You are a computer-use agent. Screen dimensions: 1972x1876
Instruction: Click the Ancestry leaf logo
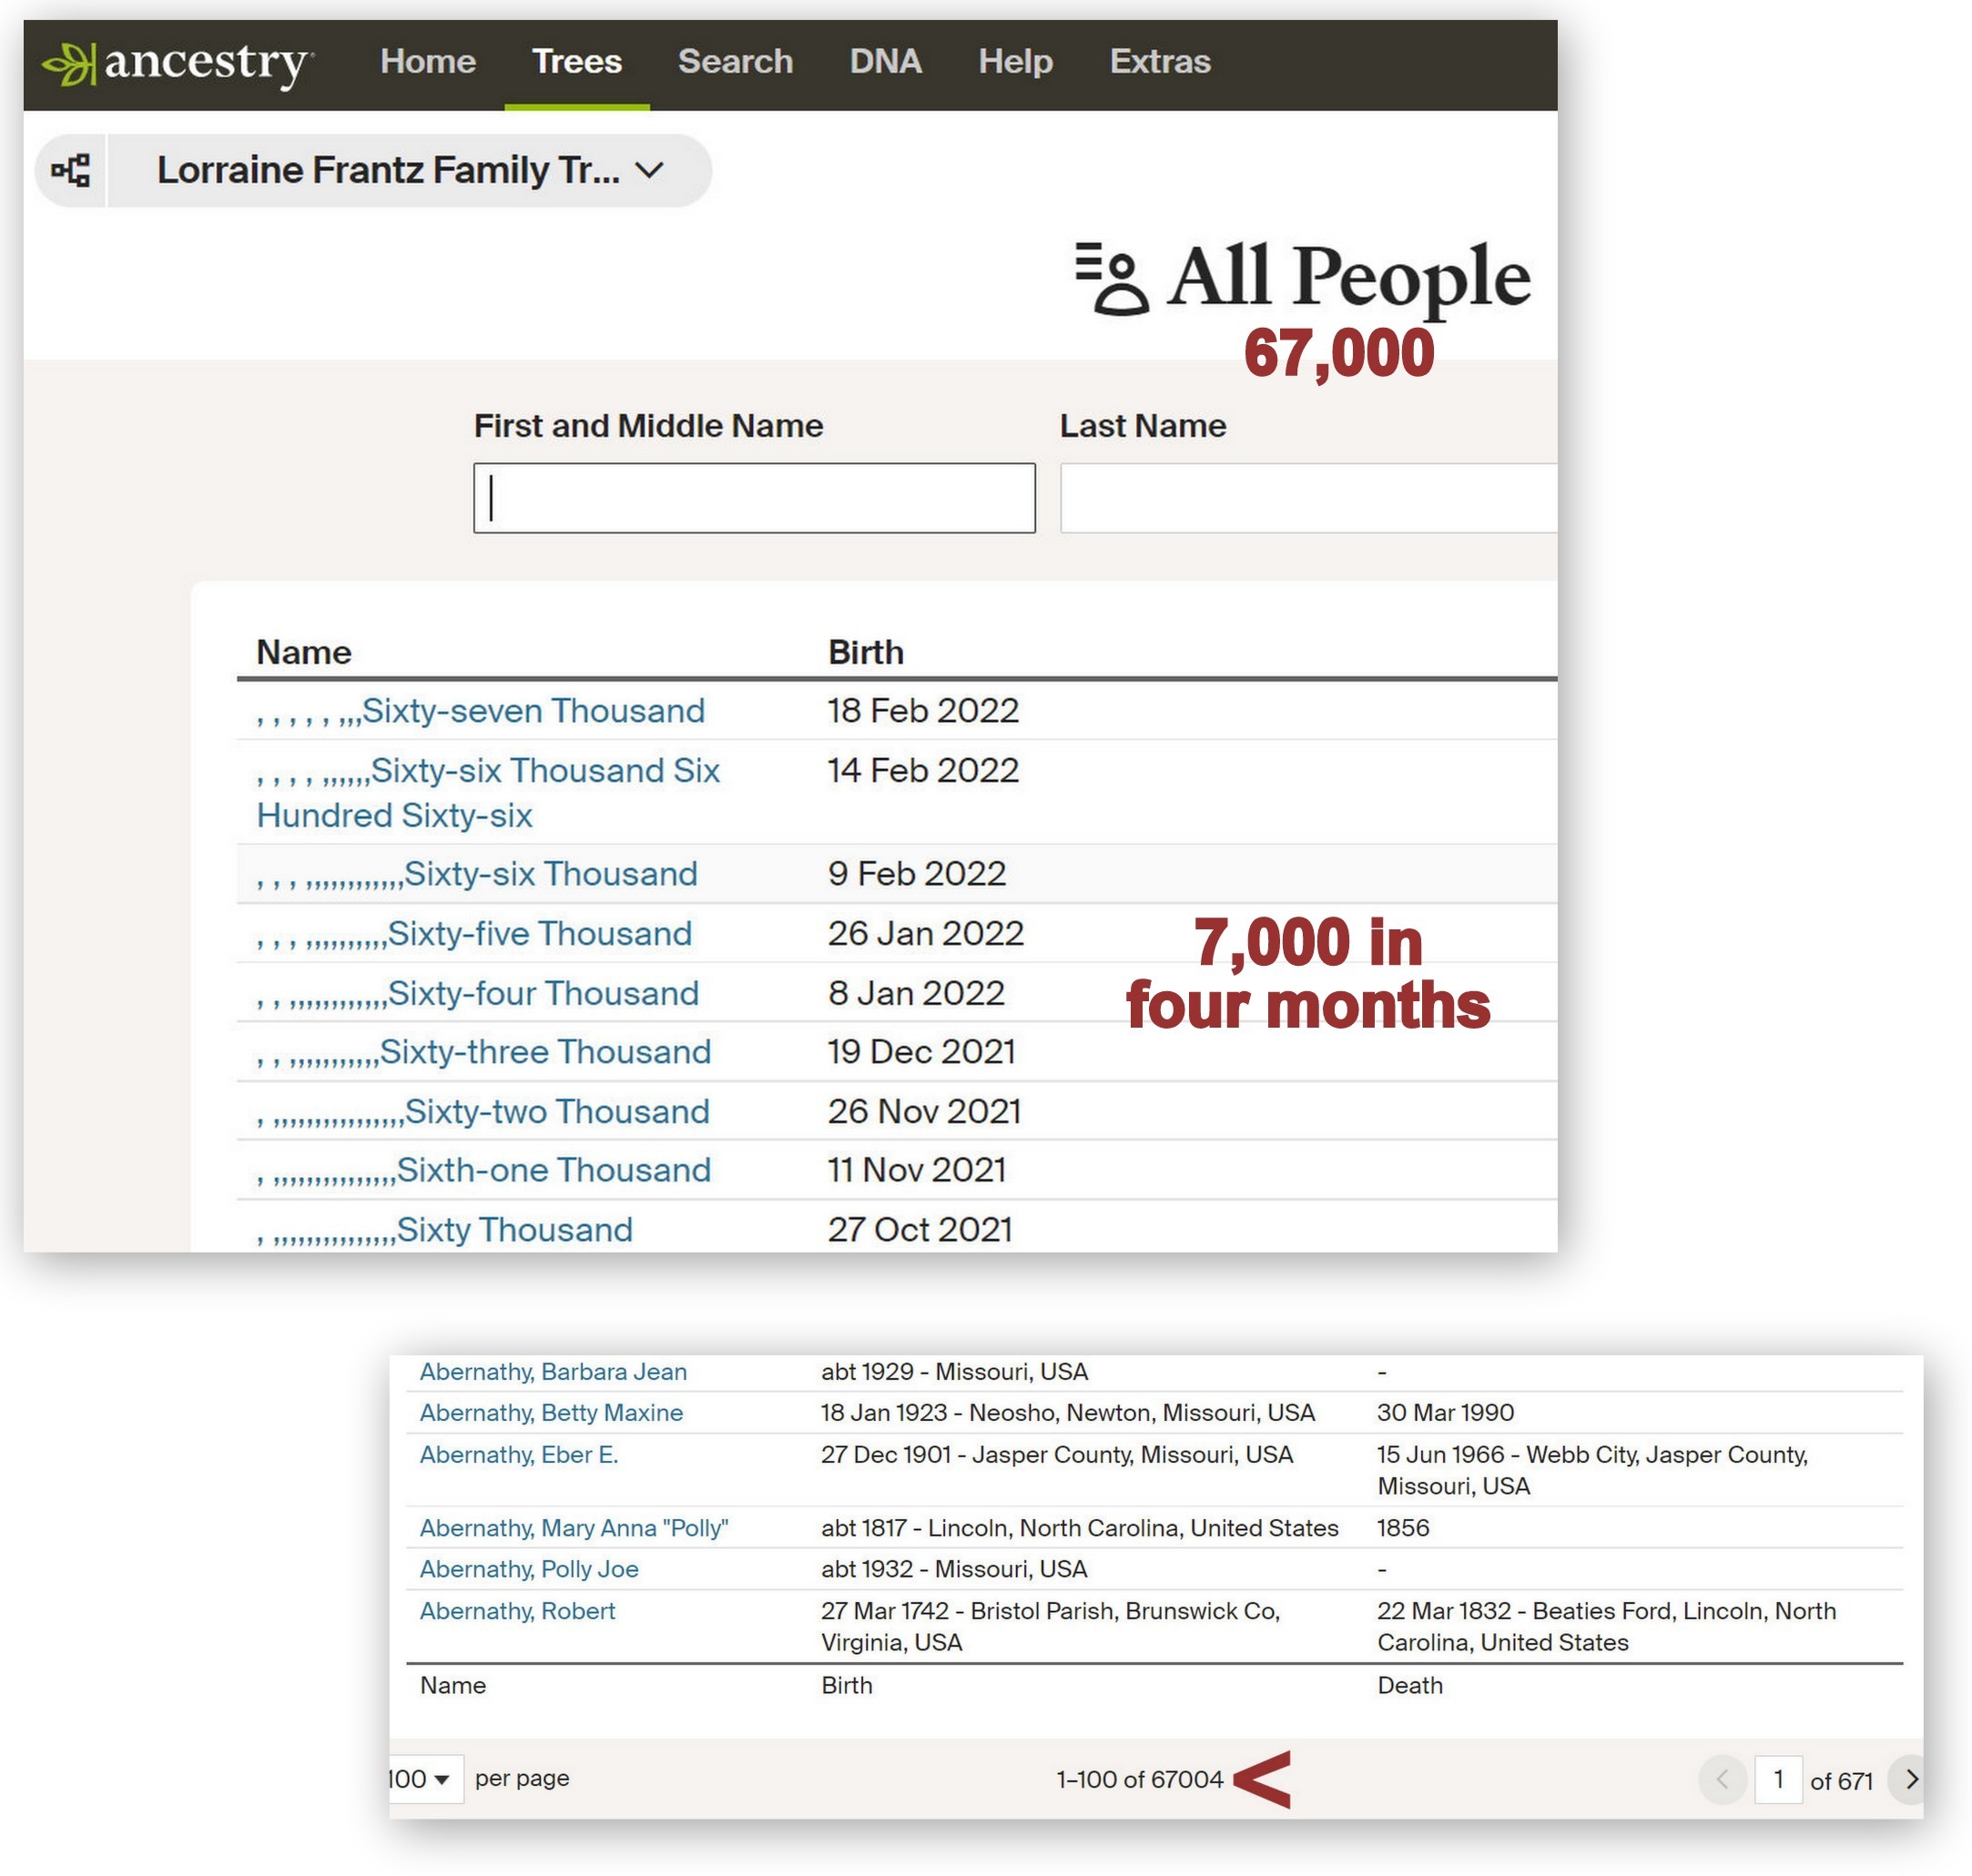click(70, 64)
